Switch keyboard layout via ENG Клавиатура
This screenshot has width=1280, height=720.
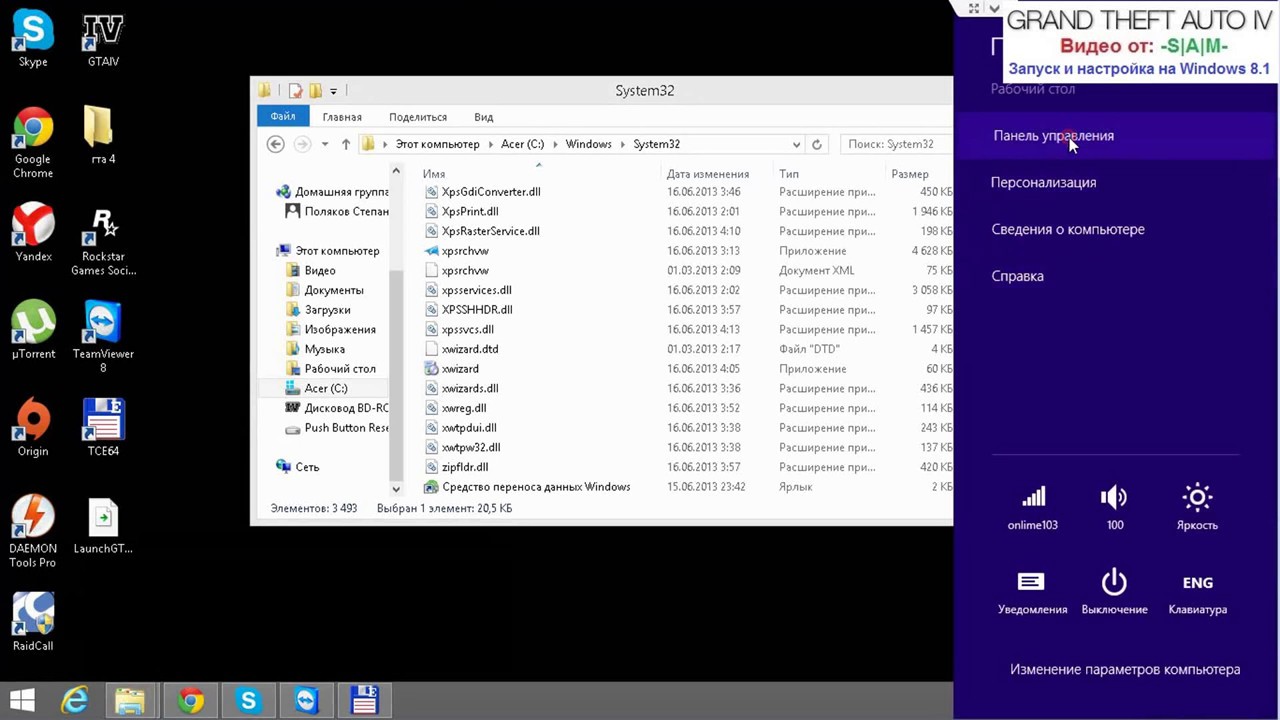pos(1197,592)
